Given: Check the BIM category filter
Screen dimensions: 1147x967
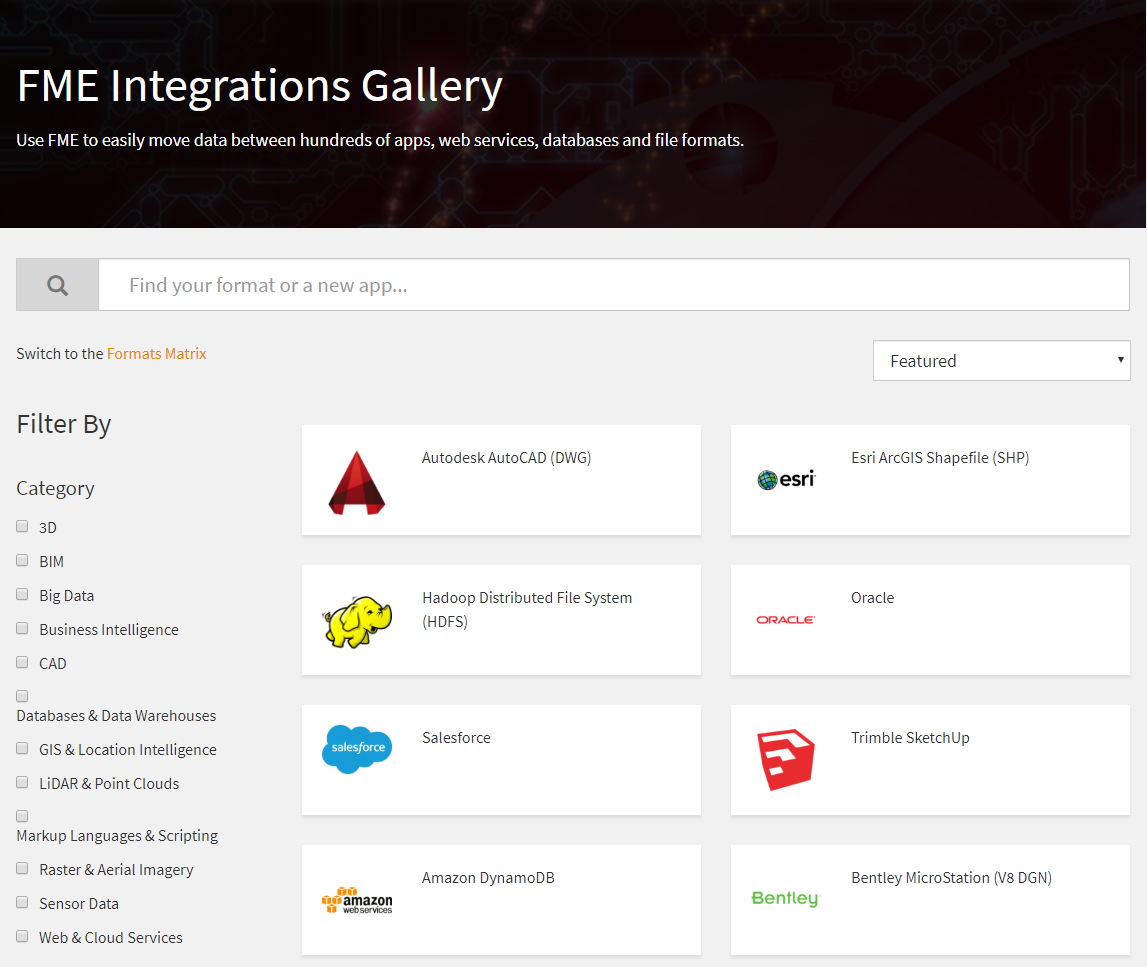Looking at the screenshot, I should (x=23, y=560).
